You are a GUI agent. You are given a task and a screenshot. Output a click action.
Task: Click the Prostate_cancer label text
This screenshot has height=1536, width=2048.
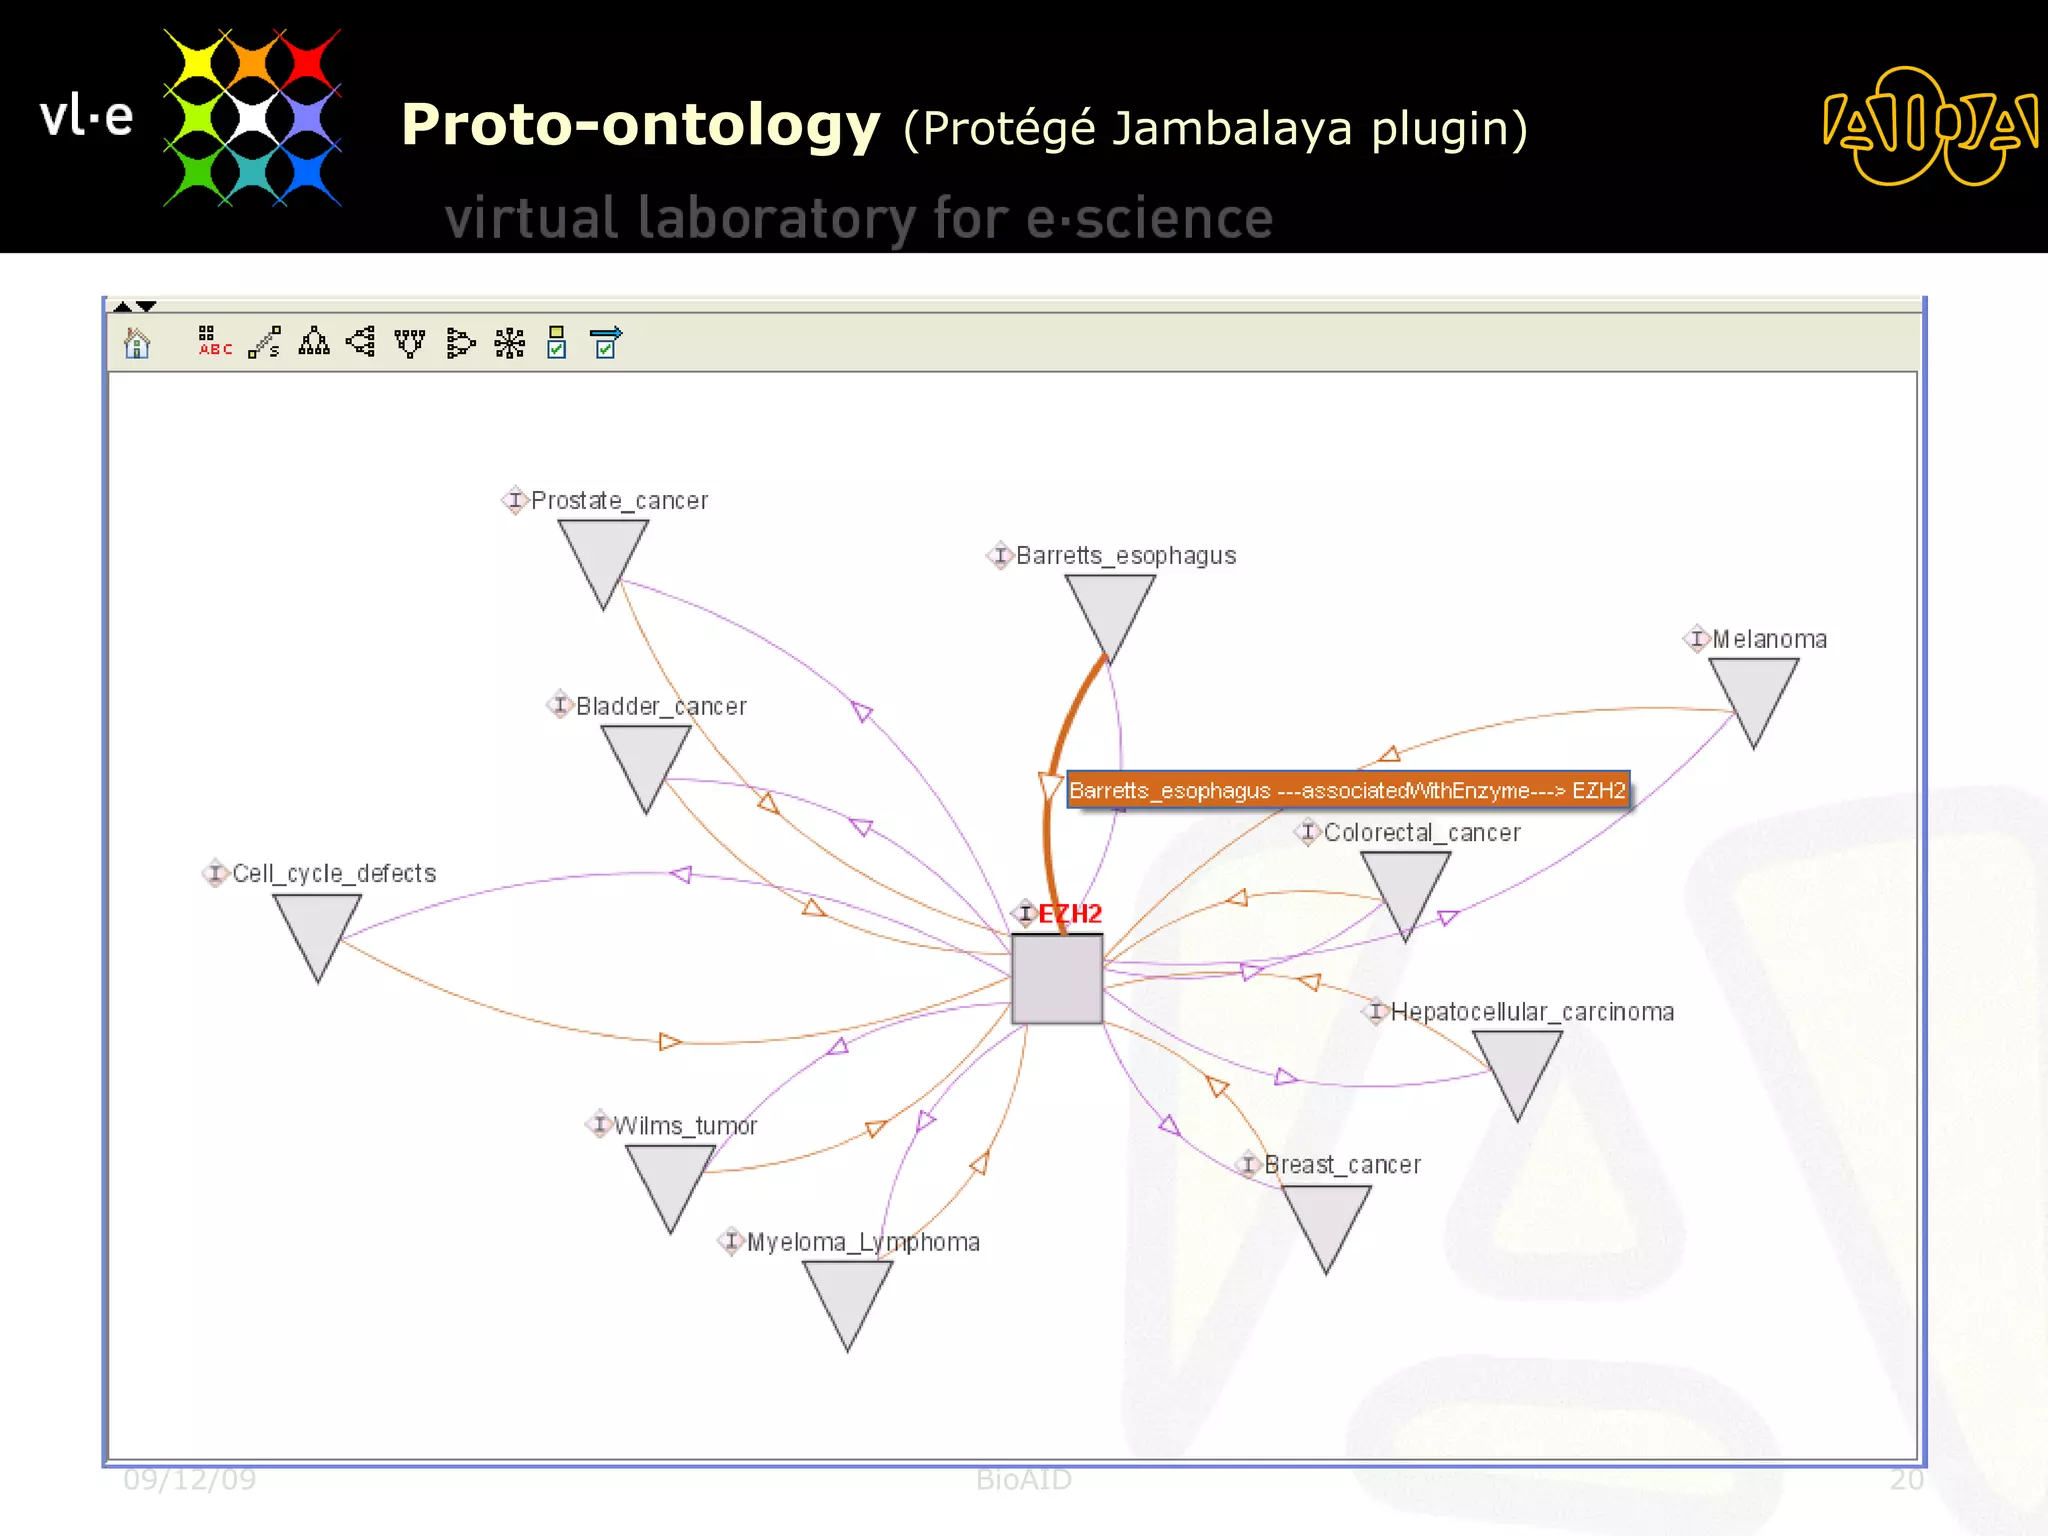619,500
